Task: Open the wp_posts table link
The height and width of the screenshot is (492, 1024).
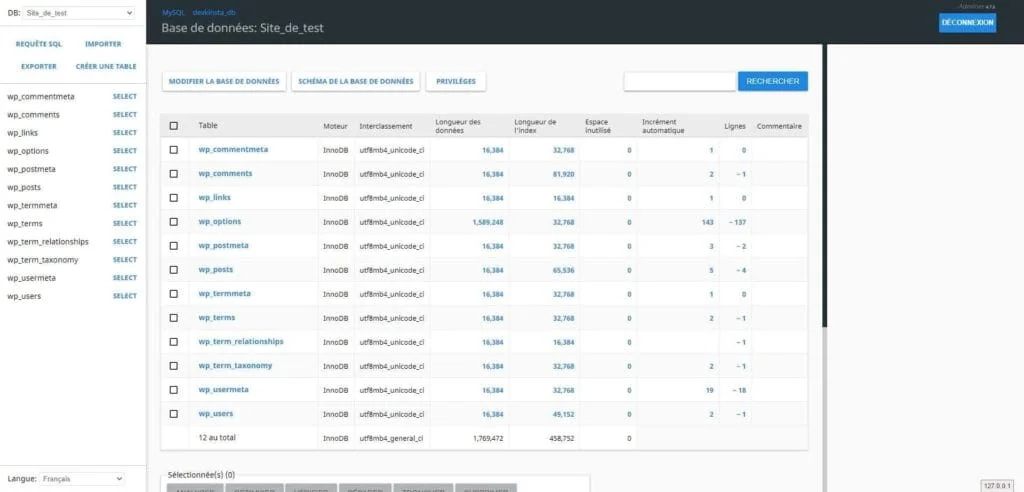Action: [215, 269]
